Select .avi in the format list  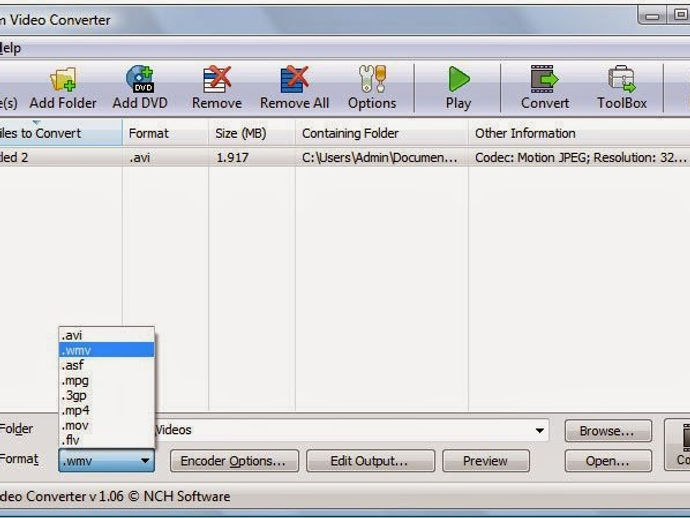pyautogui.click(x=106, y=335)
